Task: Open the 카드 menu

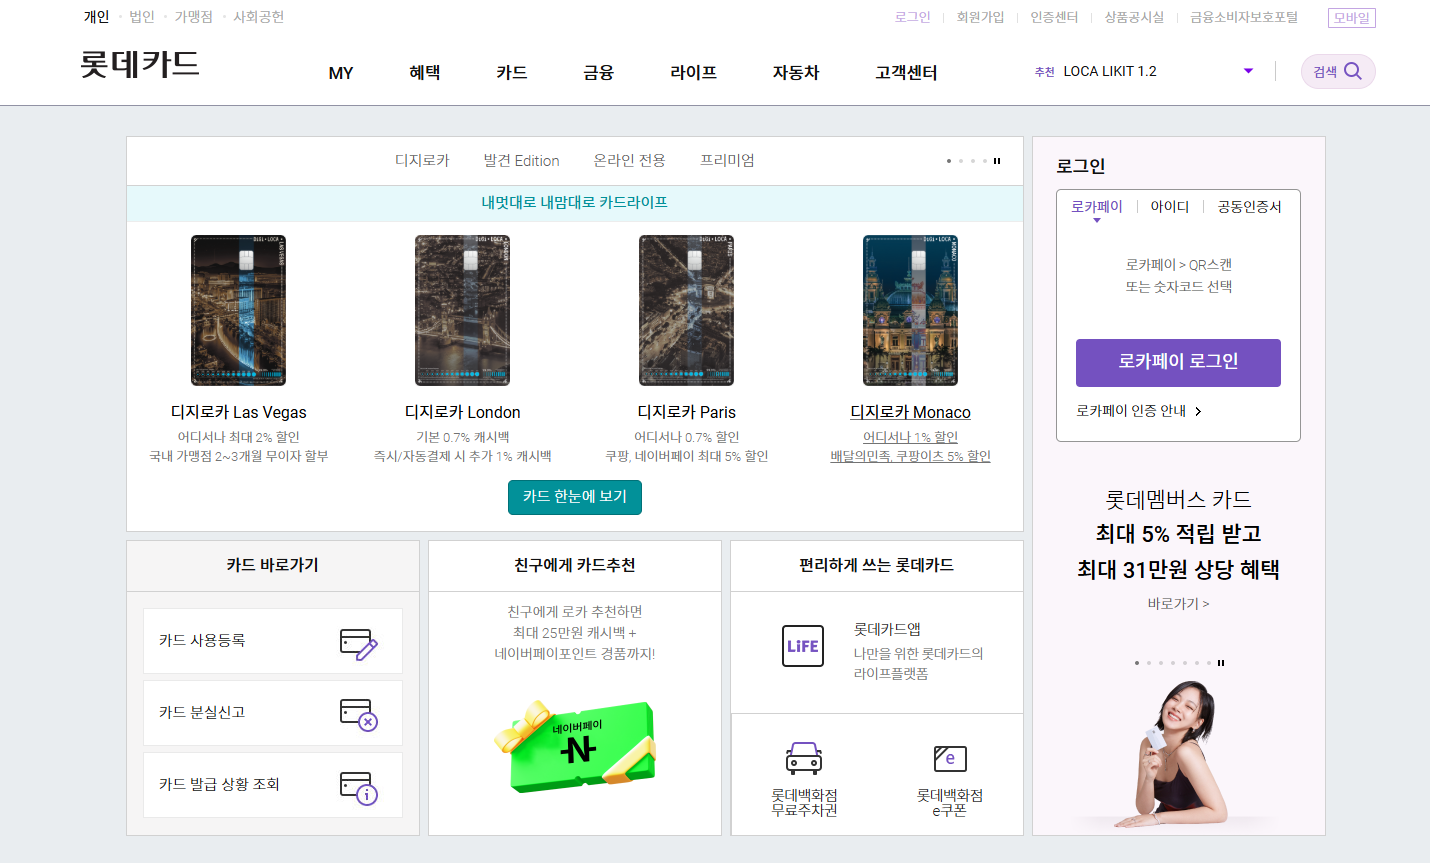Action: pos(512,73)
